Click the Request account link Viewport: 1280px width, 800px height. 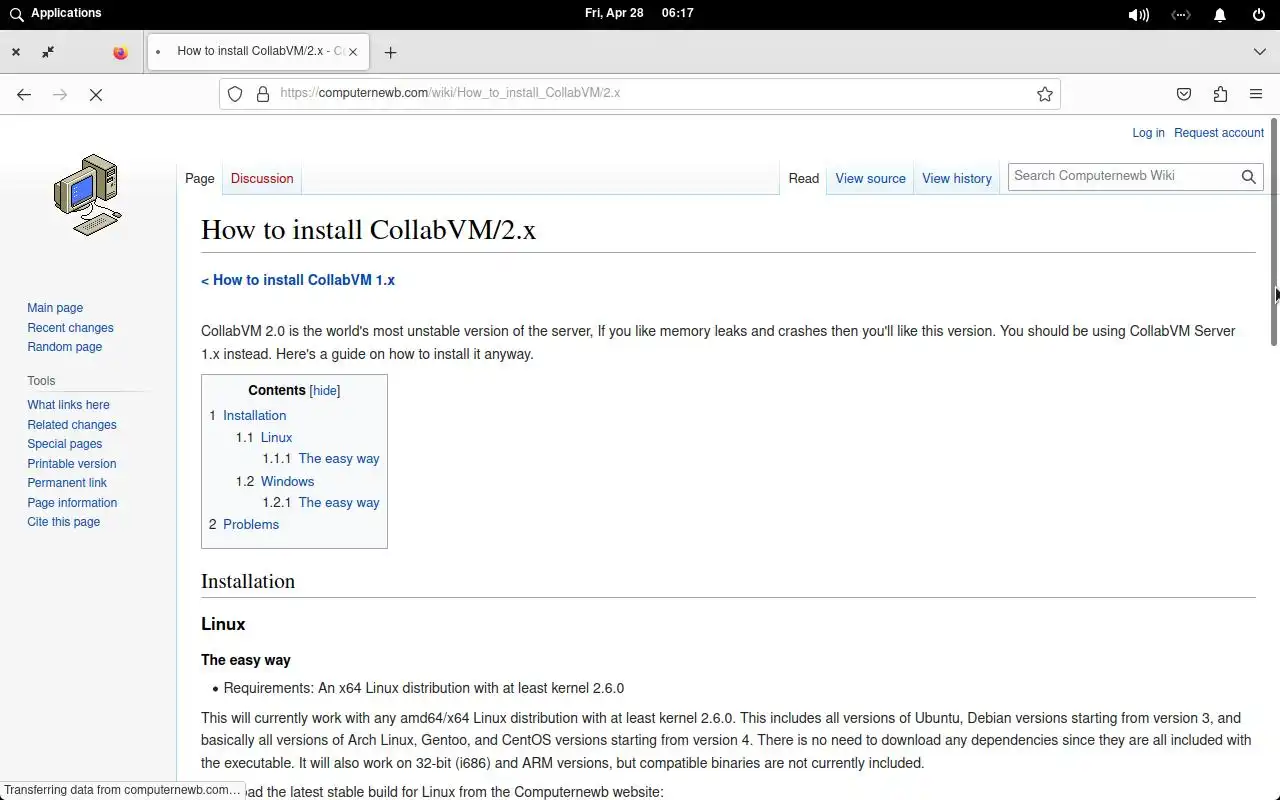pyautogui.click(x=1219, y=133)
